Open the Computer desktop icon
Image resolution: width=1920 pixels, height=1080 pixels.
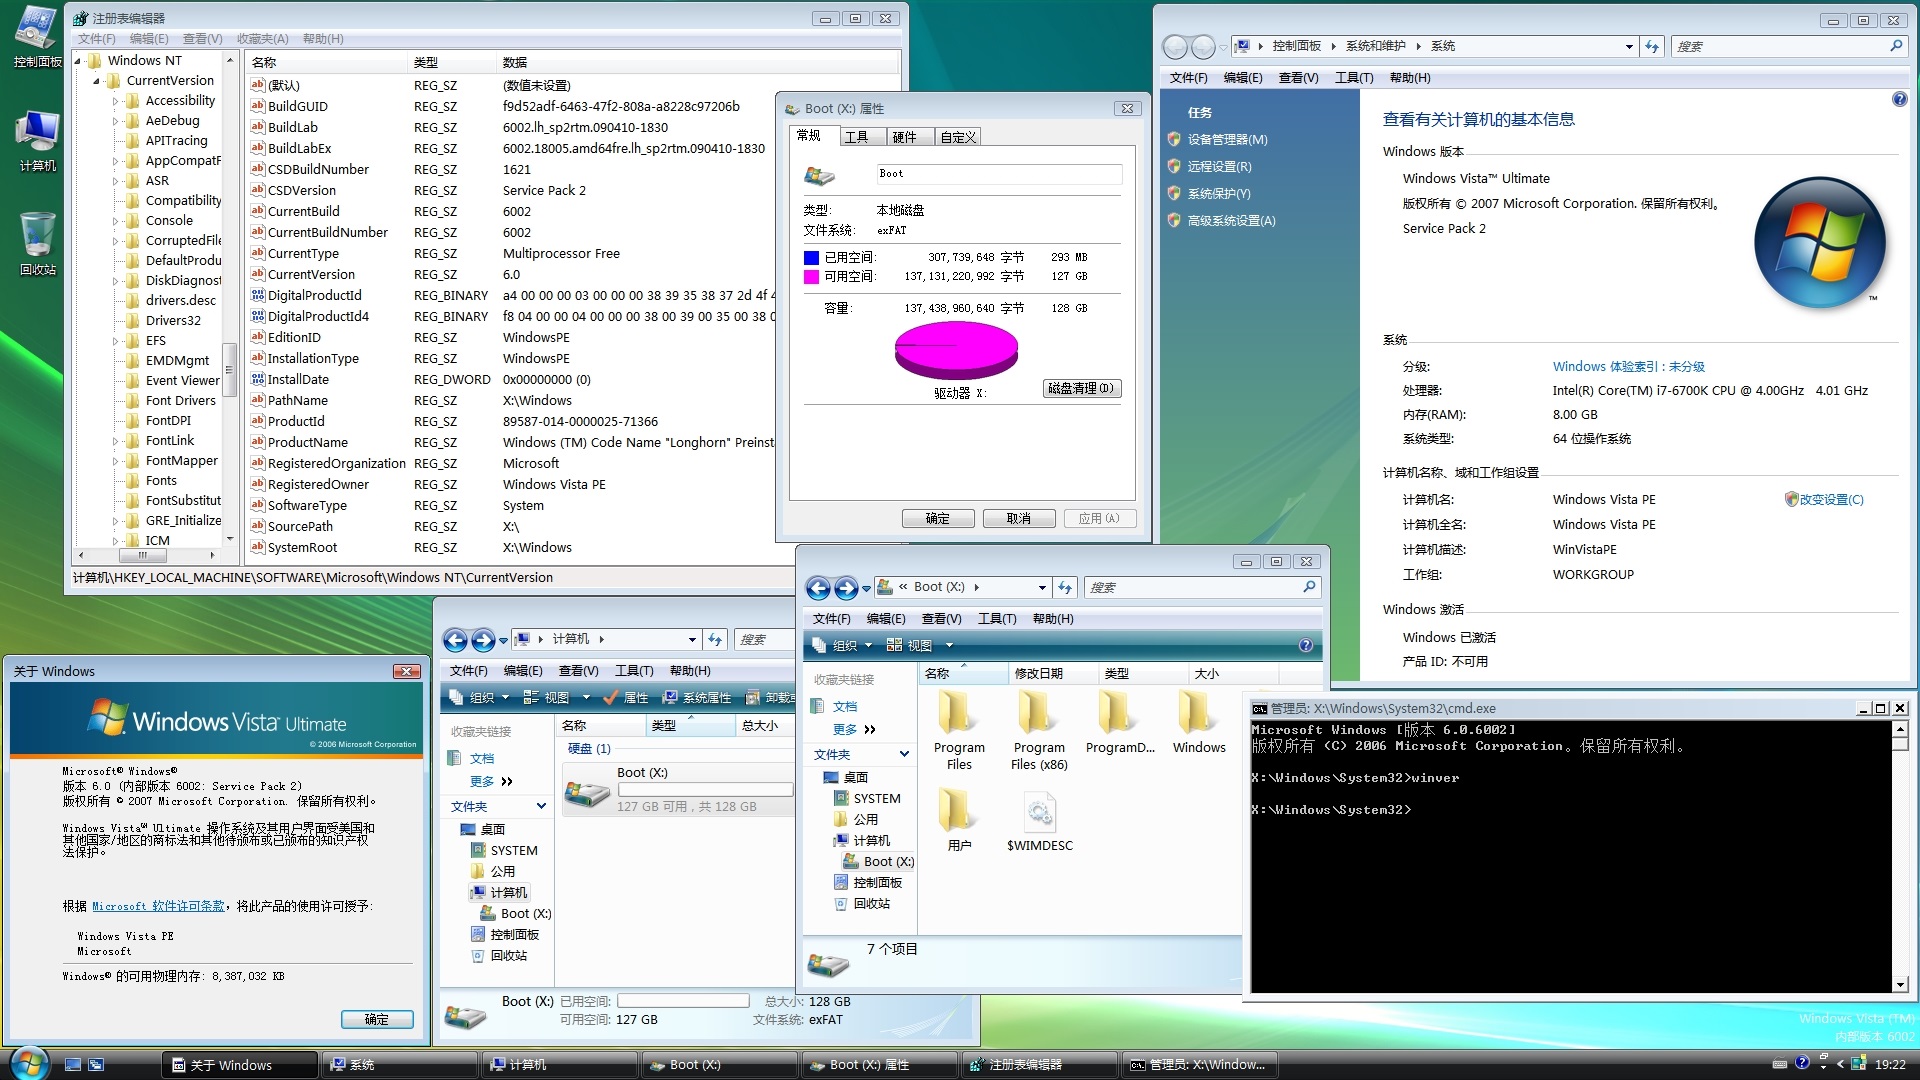pyautogui.click(x=37, y=141)
